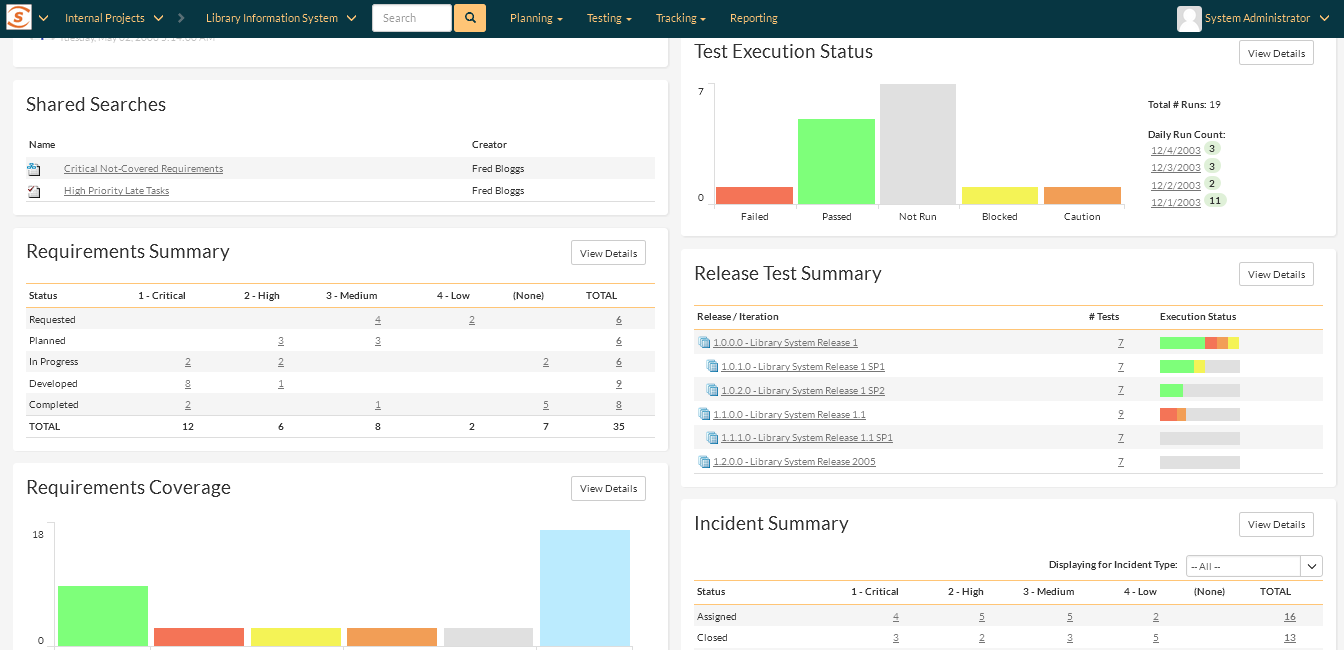Screen dimensions: 1344x650
Task: Open the Testing menu
Action: 609,18
